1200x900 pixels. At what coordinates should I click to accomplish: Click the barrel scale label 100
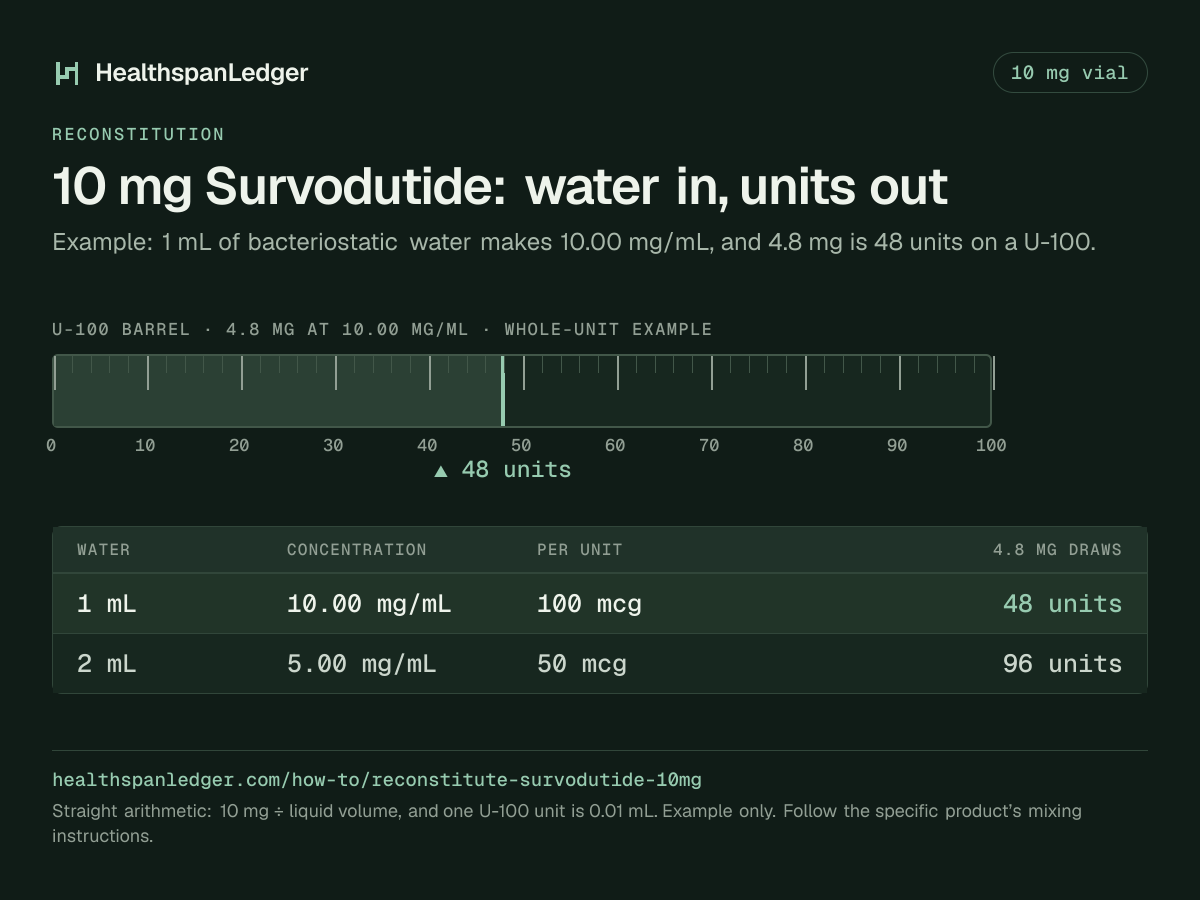pos(991,445)
